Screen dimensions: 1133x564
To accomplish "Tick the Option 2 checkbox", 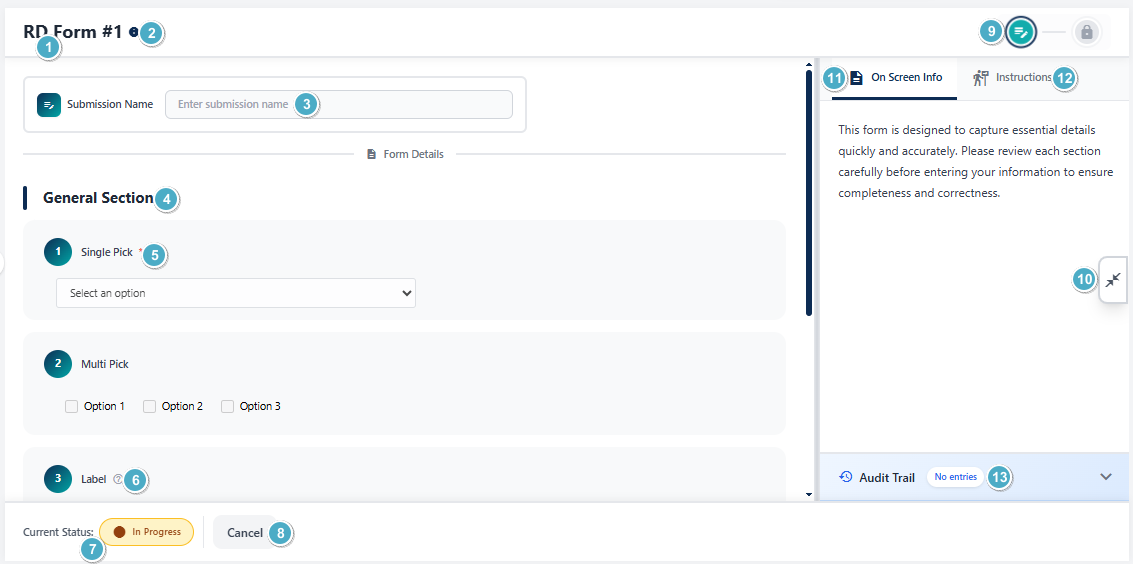I will tap(149, 406).
